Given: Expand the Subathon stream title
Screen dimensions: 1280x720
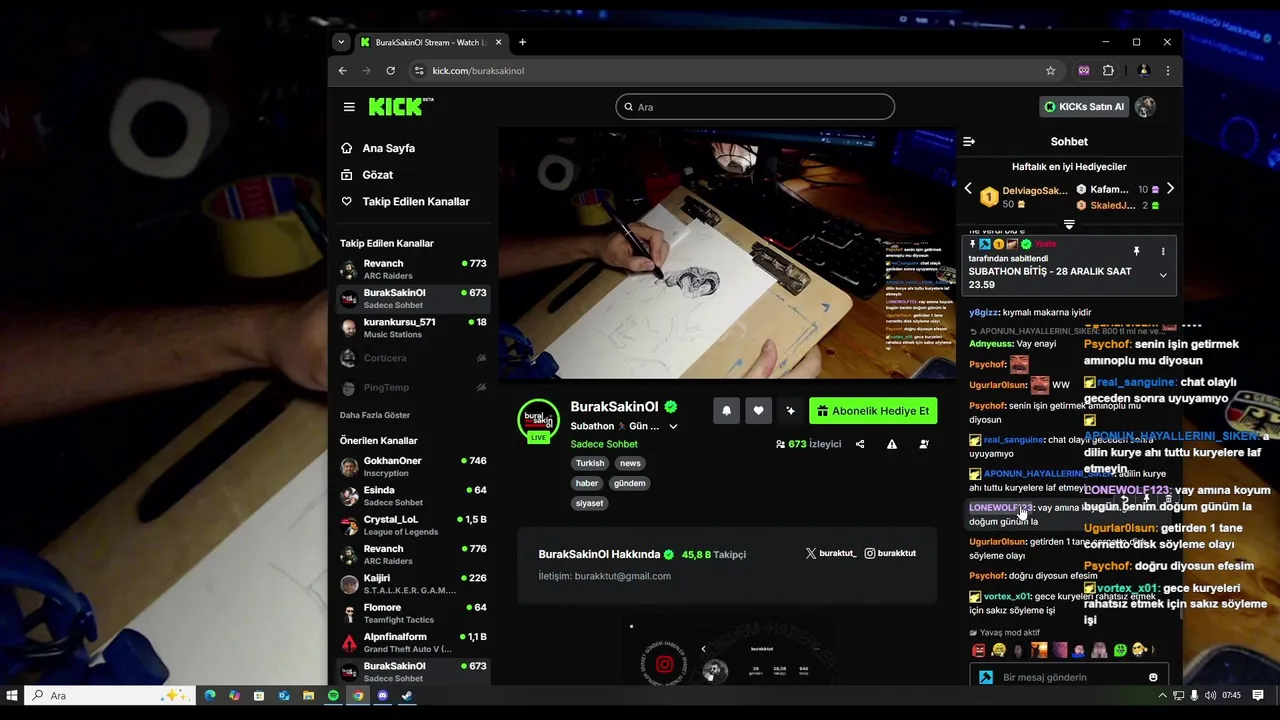Looking at the screenshot, I should [x=673, y=427].
